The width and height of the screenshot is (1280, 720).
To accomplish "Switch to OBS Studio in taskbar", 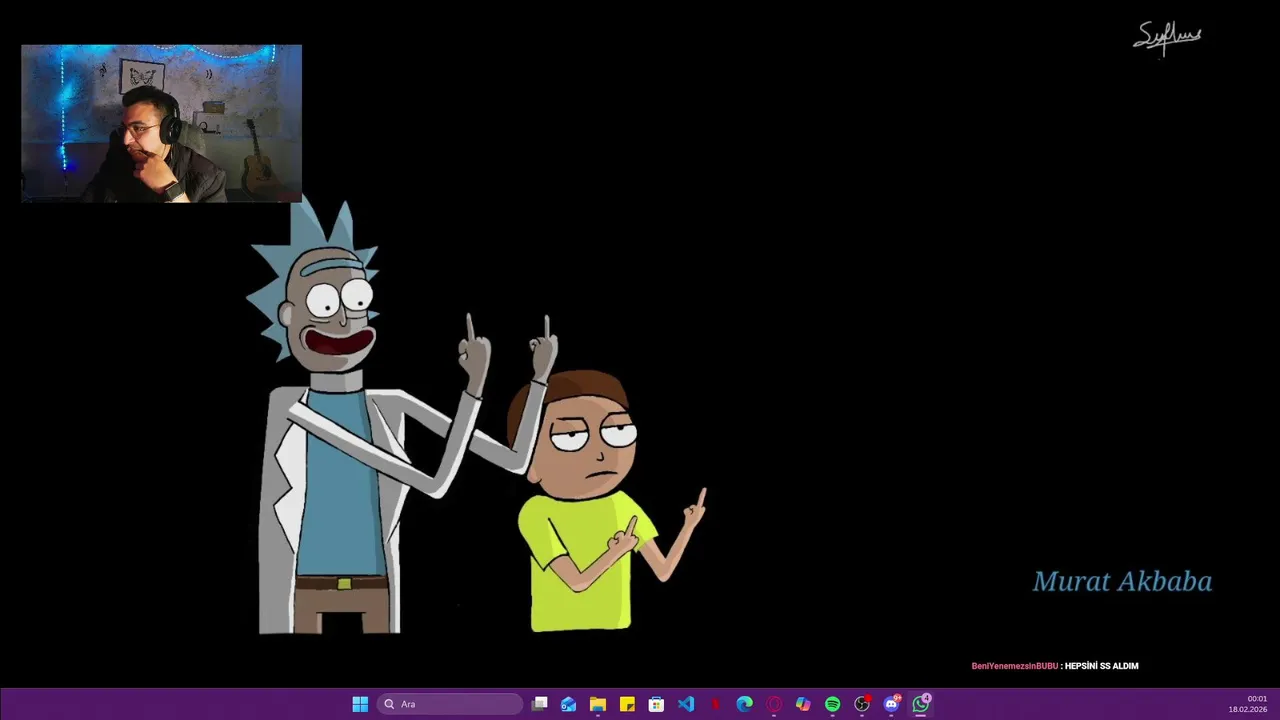I will pyautogui.click(x=862, y=704).
